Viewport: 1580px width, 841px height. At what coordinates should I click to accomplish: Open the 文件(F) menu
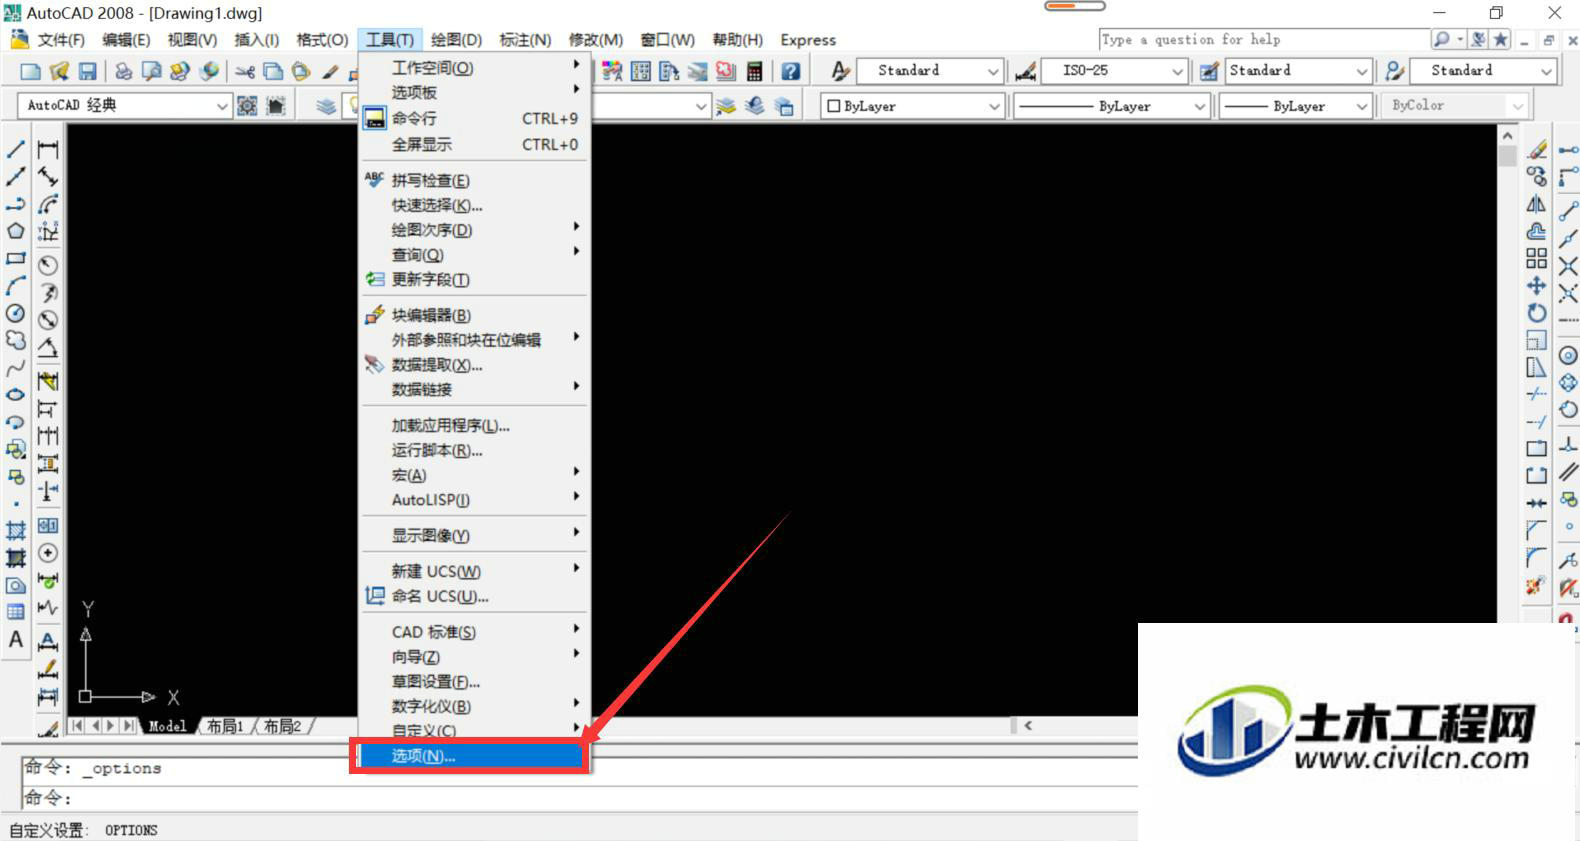61,40
